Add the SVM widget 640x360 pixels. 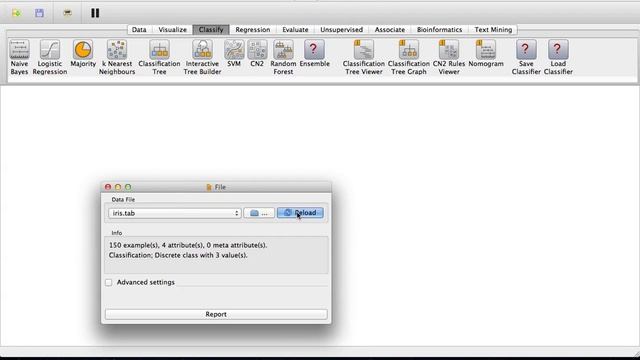pyautogui.click(x=234, y=53)
